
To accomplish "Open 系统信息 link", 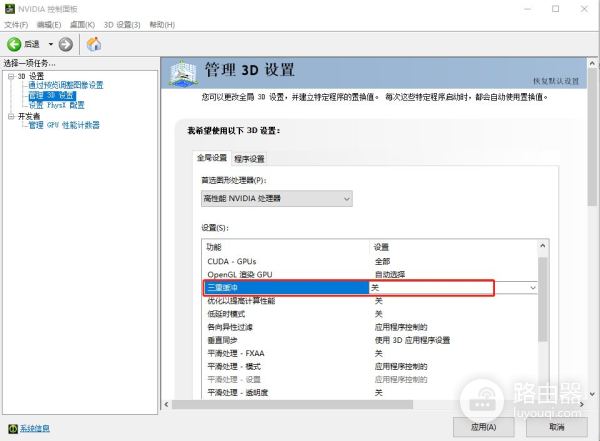I will pos(34,428).
